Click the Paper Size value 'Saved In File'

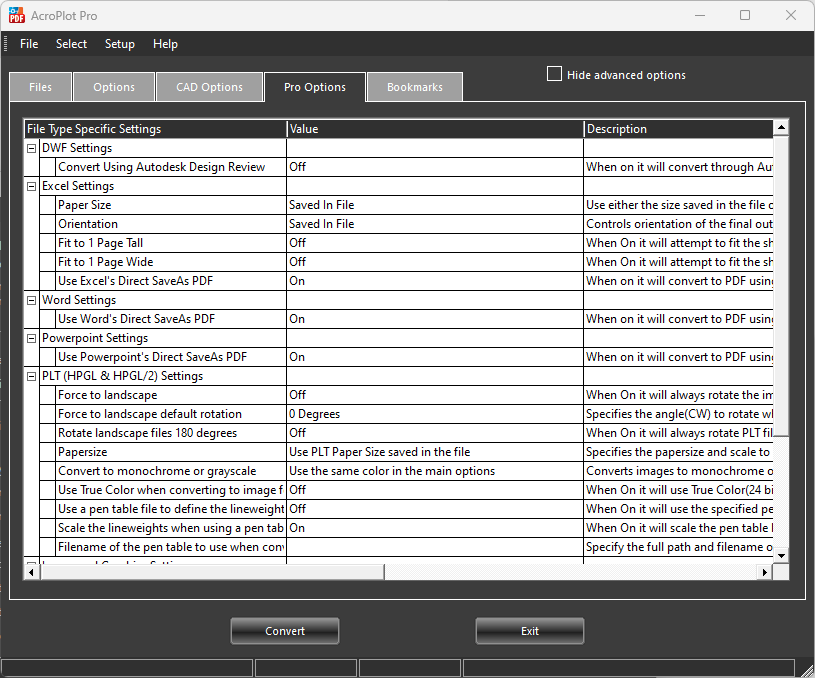(322, 205)
